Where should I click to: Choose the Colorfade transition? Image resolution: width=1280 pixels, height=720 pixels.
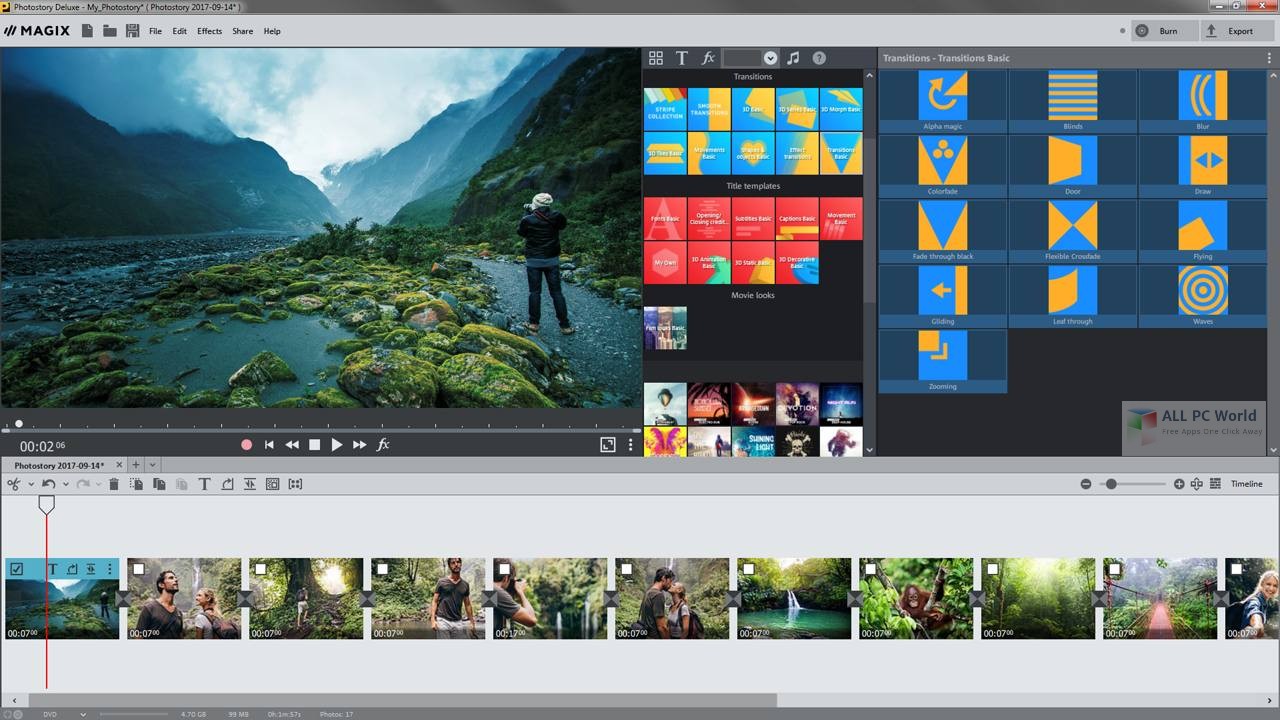(x=943, y=166)
